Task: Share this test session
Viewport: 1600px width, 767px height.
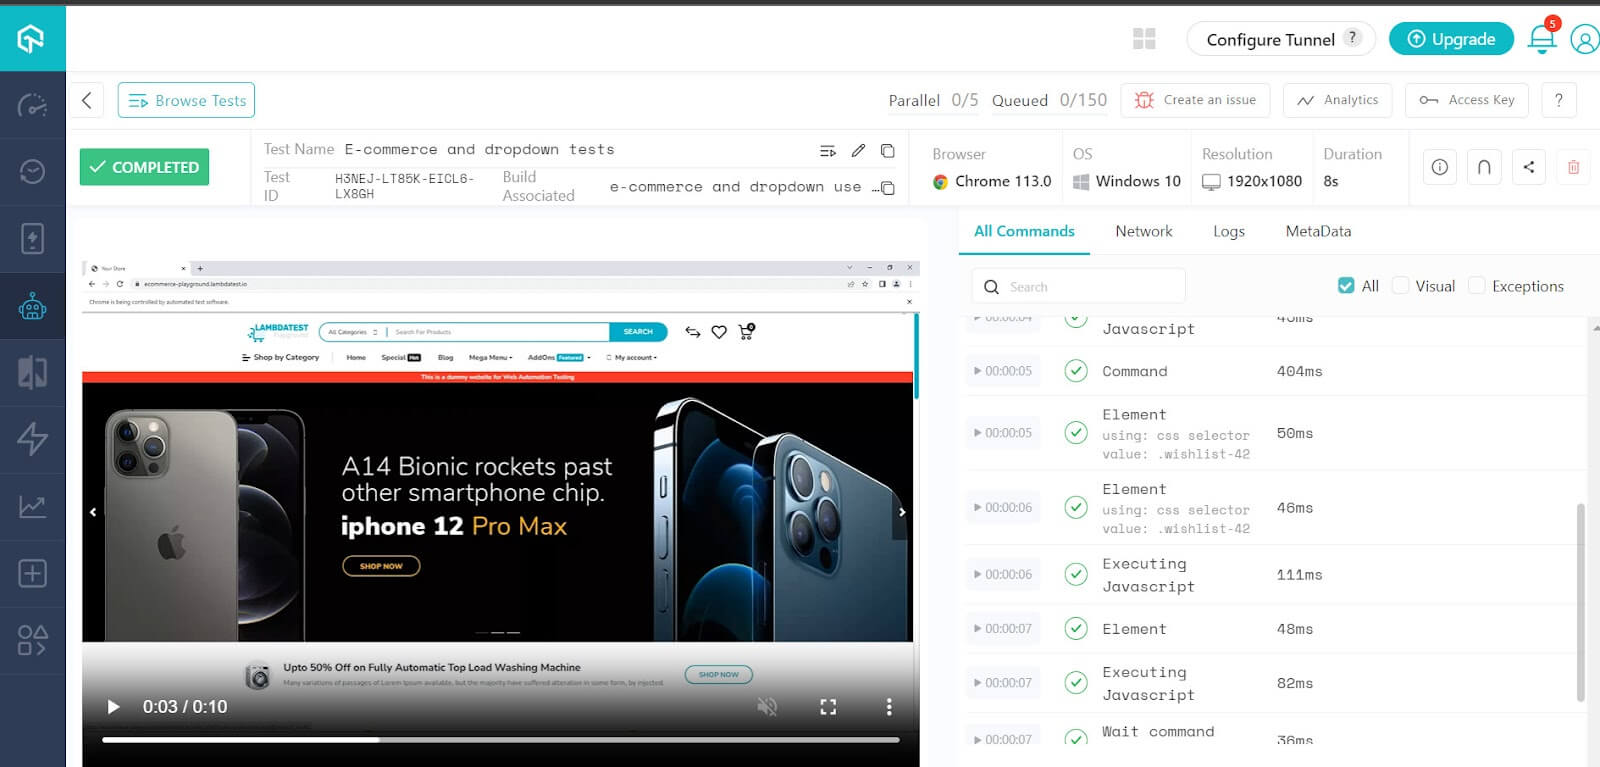Action: tap(1529, 167)
